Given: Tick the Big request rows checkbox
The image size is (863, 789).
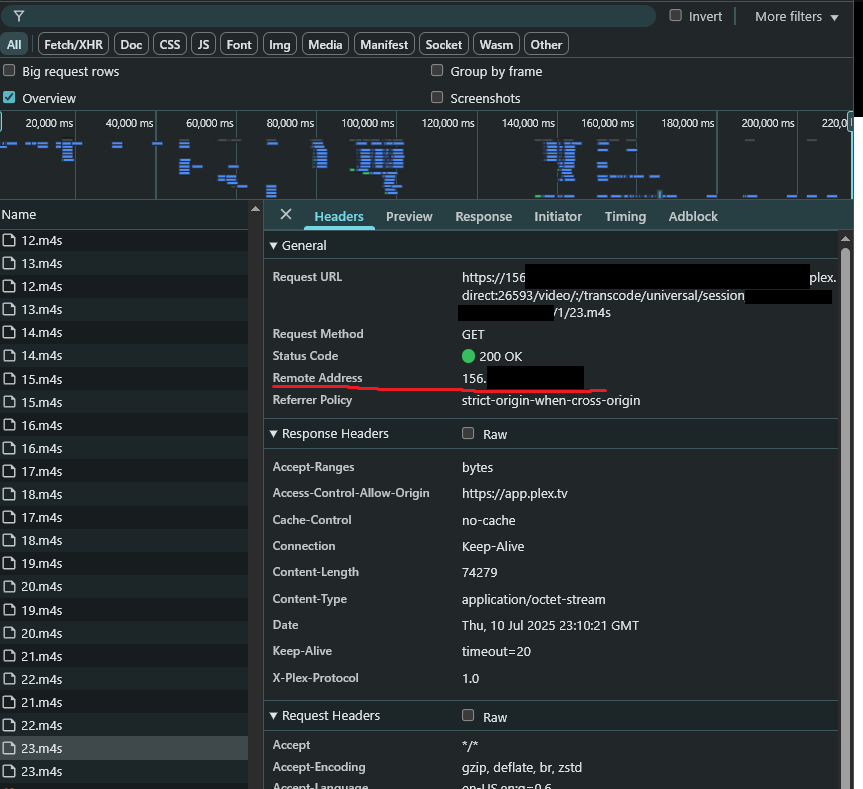Looking at the screenshot, I should tap(9, 70).
